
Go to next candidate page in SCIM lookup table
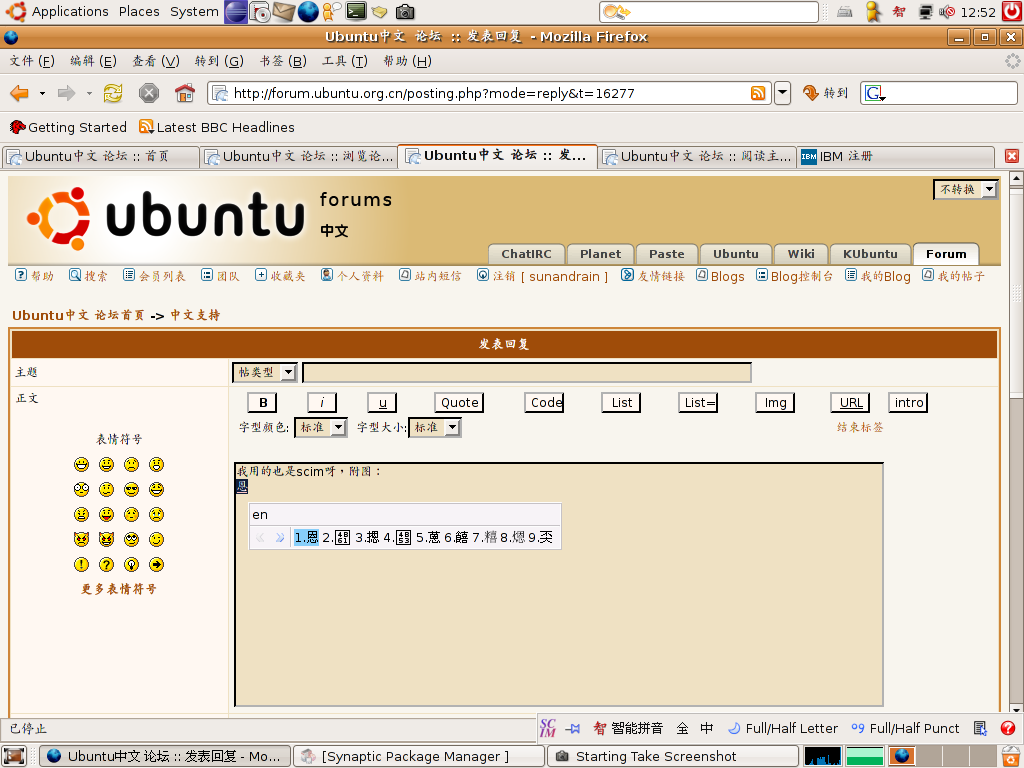(280, 537)
